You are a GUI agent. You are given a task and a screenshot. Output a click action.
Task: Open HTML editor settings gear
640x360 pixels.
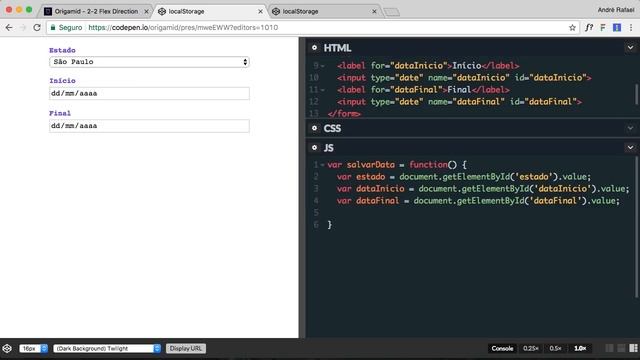(x=314, y=48)
